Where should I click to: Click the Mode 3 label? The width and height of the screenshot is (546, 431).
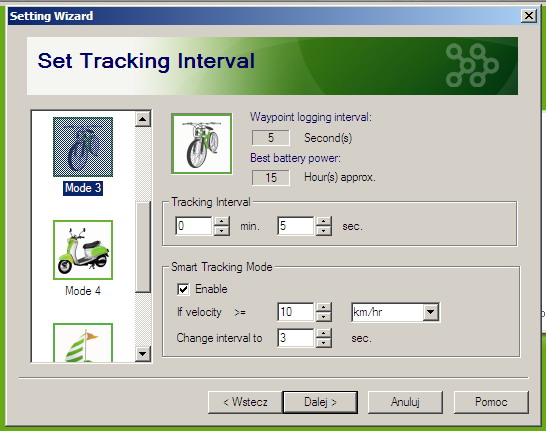83,188
